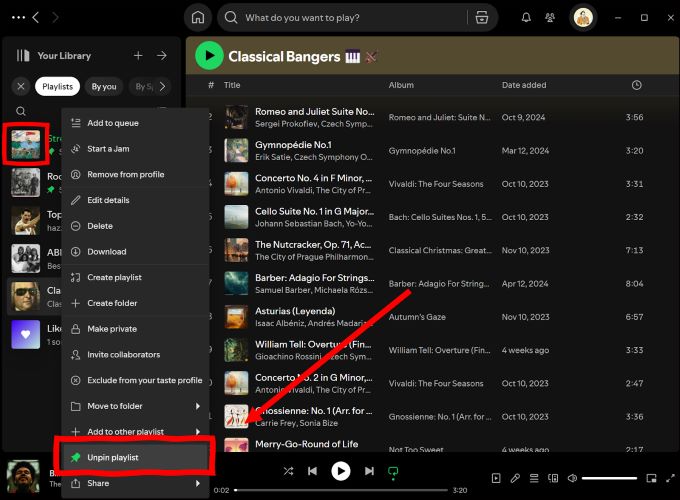The image size is (680, 500).
Task: Sort by Date added column header
Action: (524, 85)
